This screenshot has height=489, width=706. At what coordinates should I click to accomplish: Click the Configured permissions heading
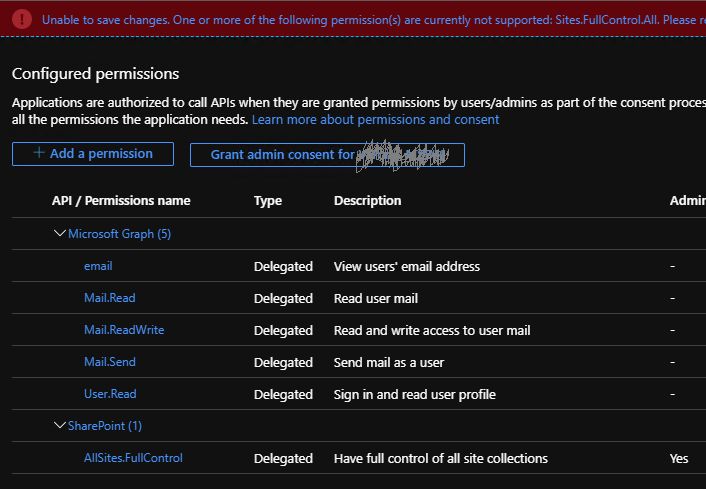click(95, 73)
